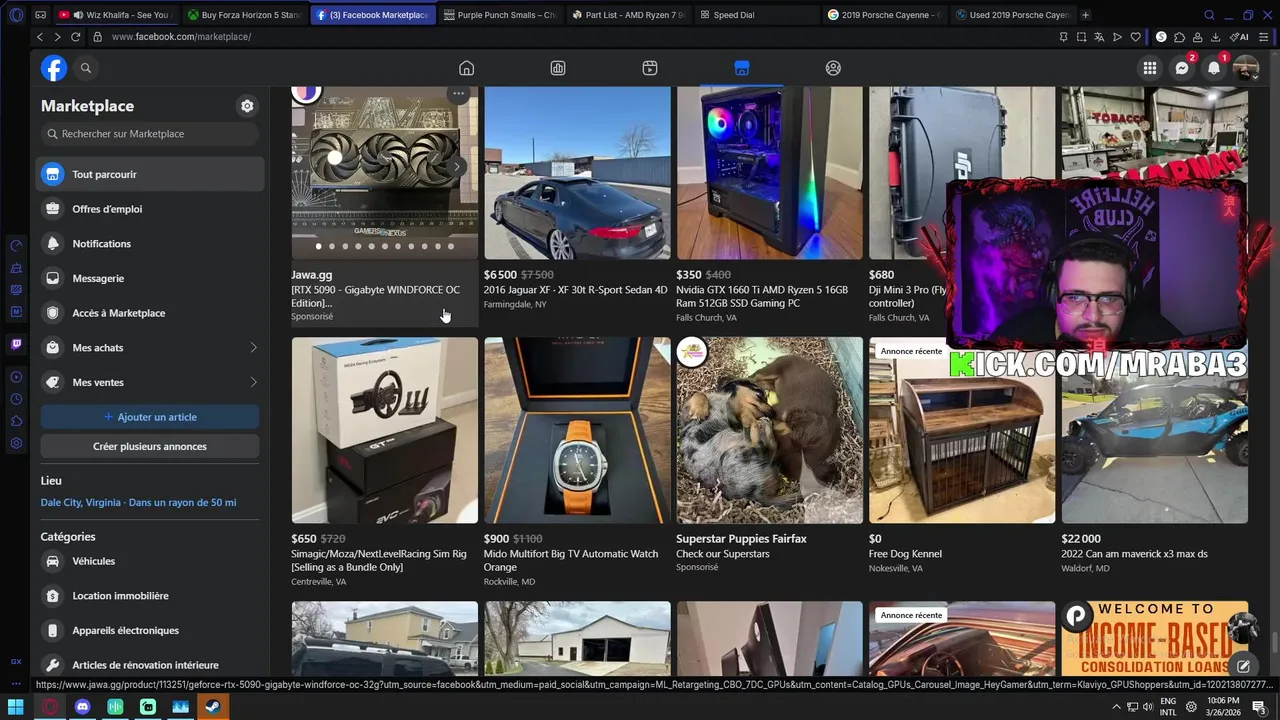
Task: Open Offres d'emploi section
Action: 150,209
